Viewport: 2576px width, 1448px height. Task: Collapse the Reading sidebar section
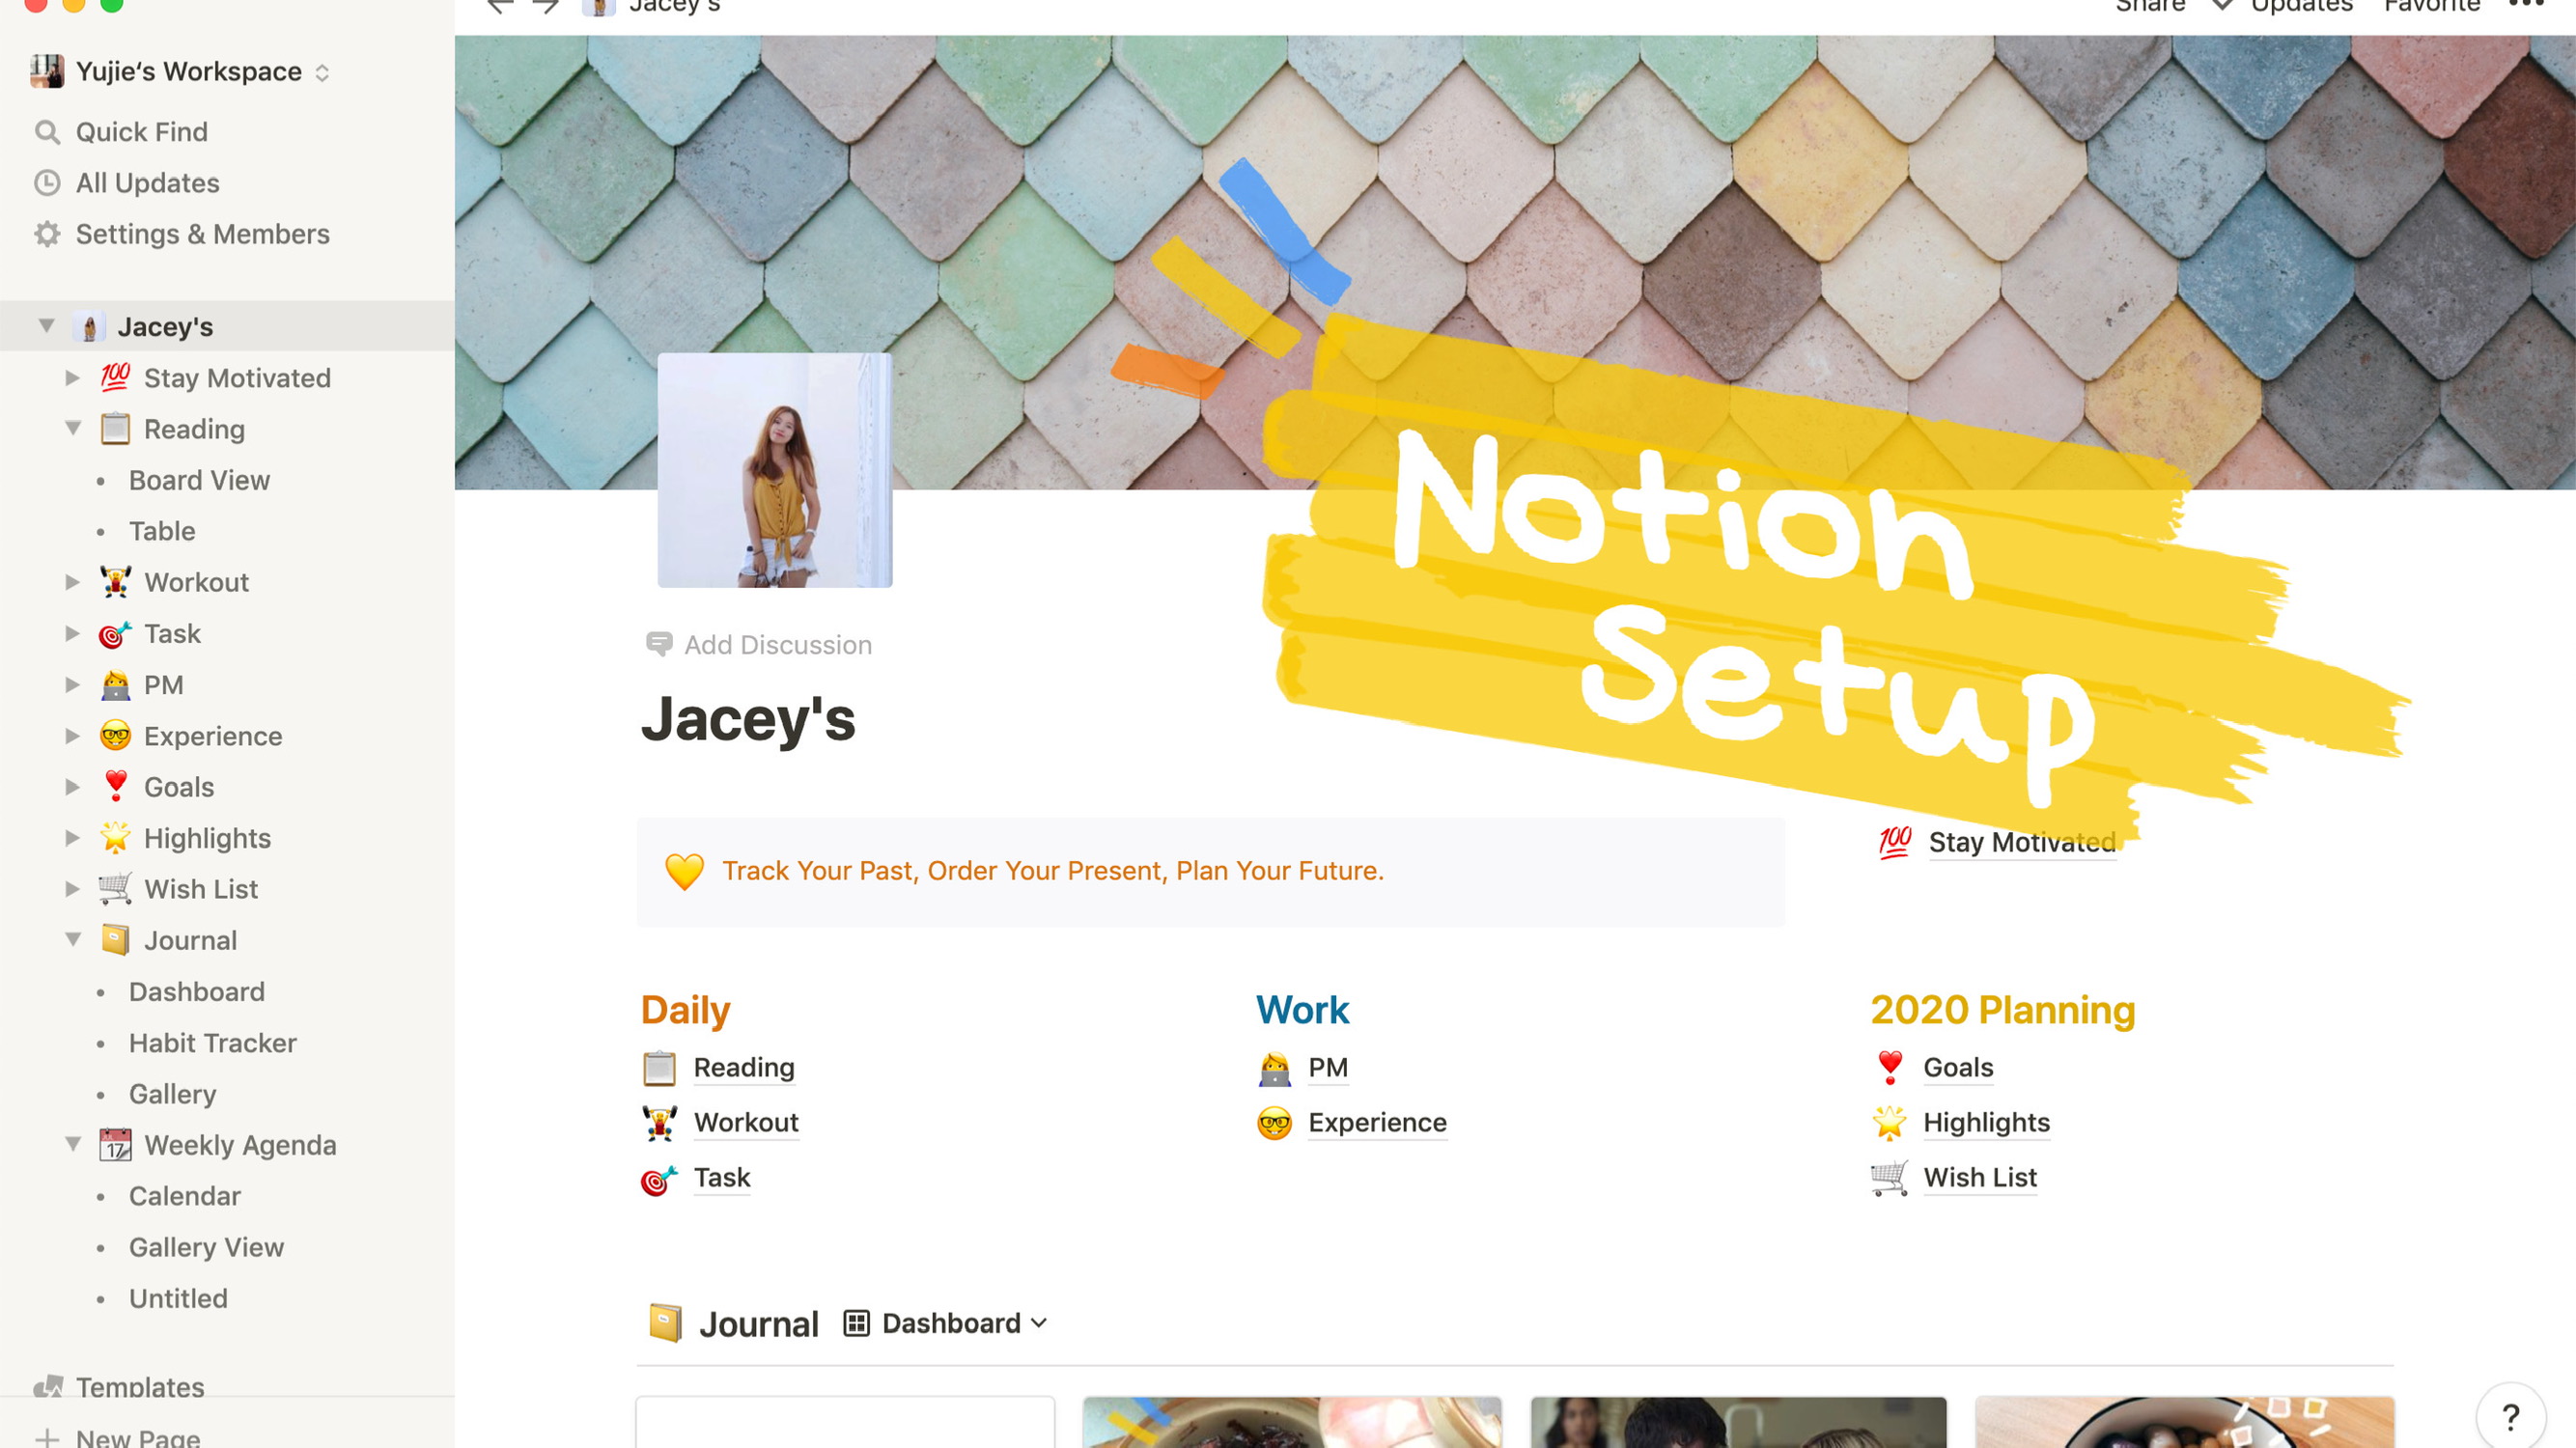(x=73, y=429)
